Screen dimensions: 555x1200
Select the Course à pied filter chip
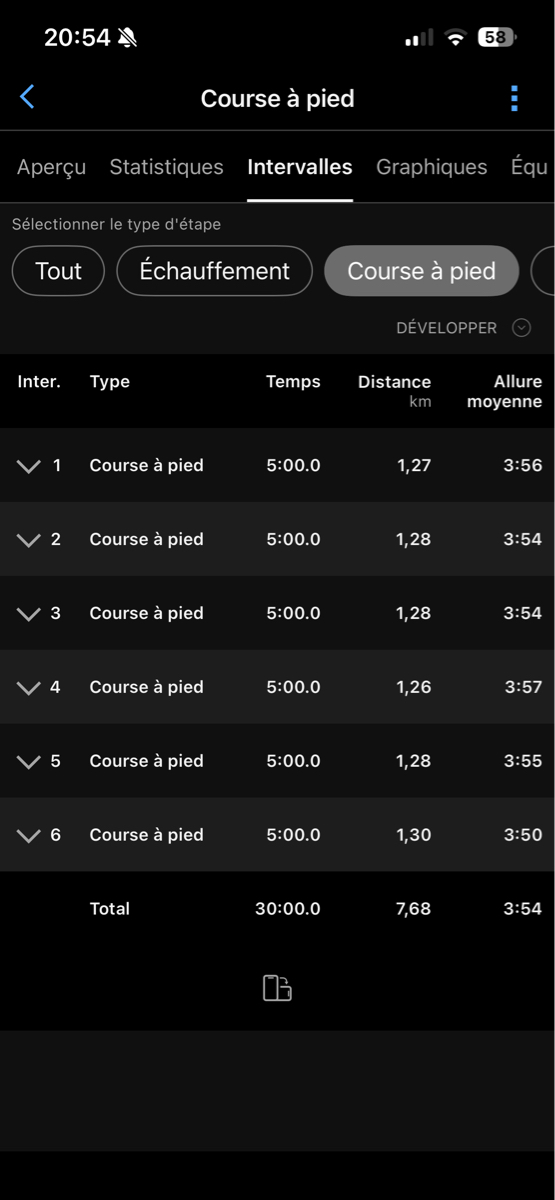click(x=421, y=271)
